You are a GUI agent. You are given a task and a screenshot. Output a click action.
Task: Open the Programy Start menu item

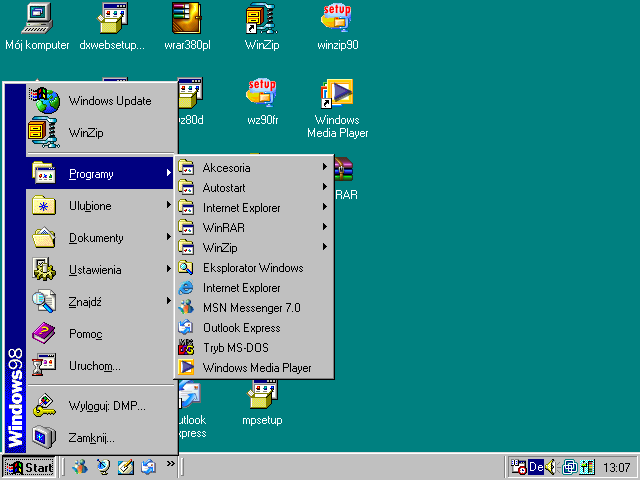pos(100,174)
